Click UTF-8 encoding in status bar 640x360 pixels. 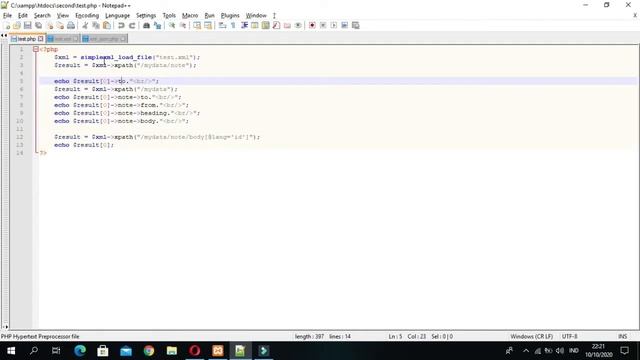tap(569, 336)
